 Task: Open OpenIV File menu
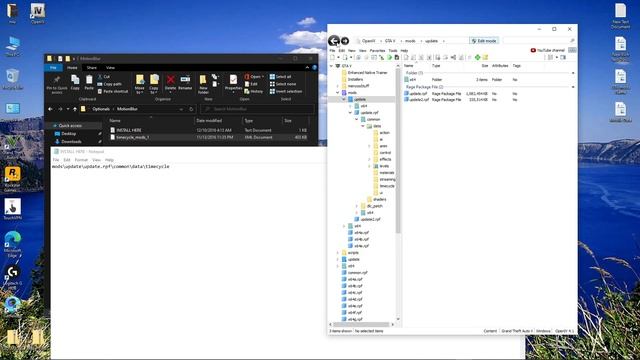332,51
